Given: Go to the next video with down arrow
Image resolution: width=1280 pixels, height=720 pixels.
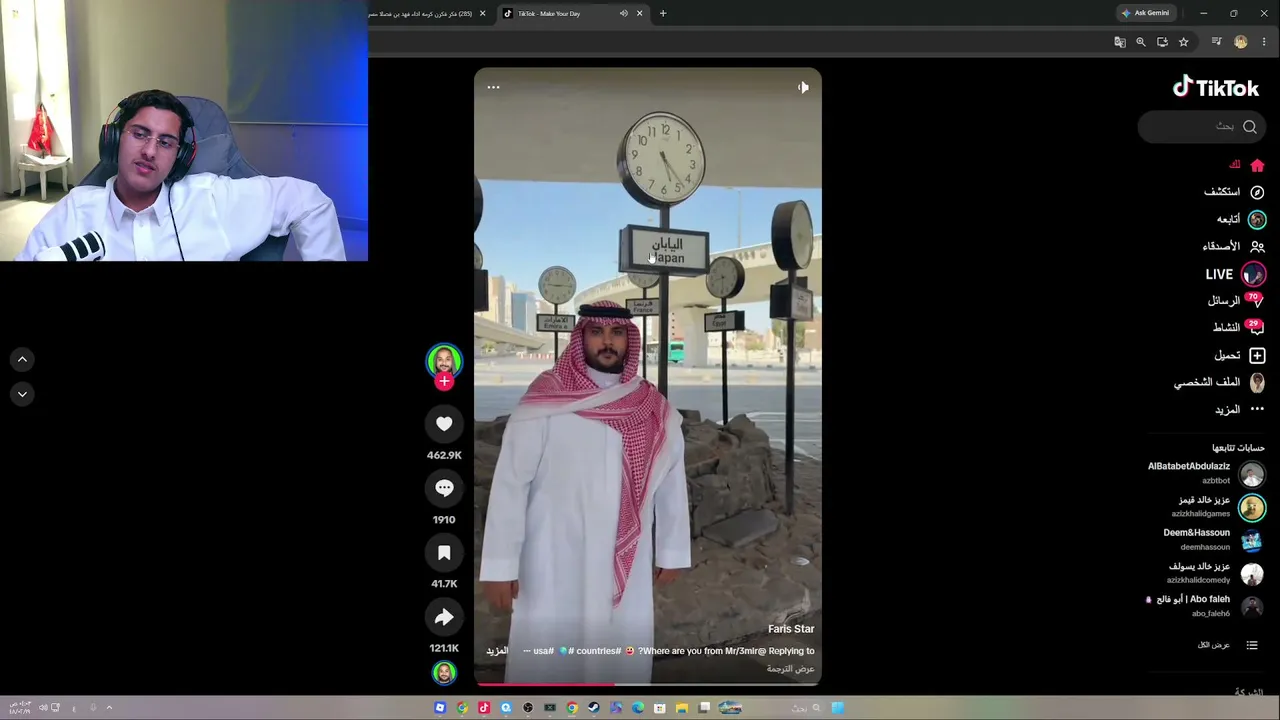Looking at the screenshot, I should [x=22, y=394].
